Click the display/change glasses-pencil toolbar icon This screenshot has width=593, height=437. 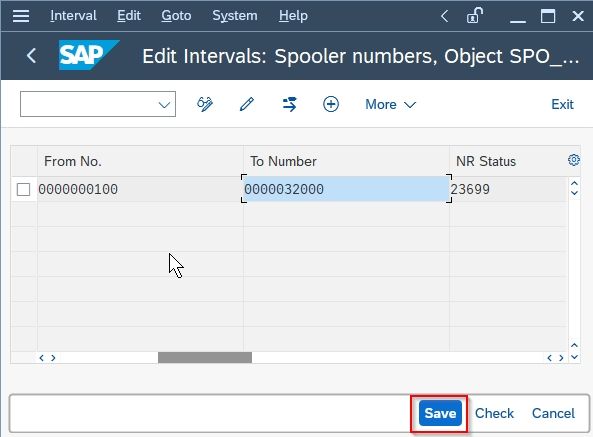click(205, 104)
